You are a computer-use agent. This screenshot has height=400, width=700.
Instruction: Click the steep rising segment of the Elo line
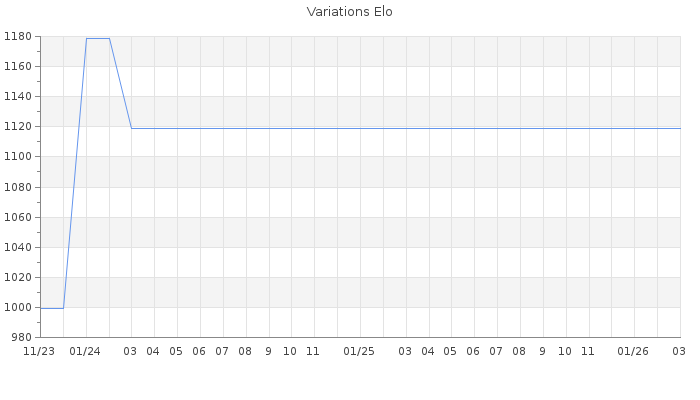[x=75, y=173]
